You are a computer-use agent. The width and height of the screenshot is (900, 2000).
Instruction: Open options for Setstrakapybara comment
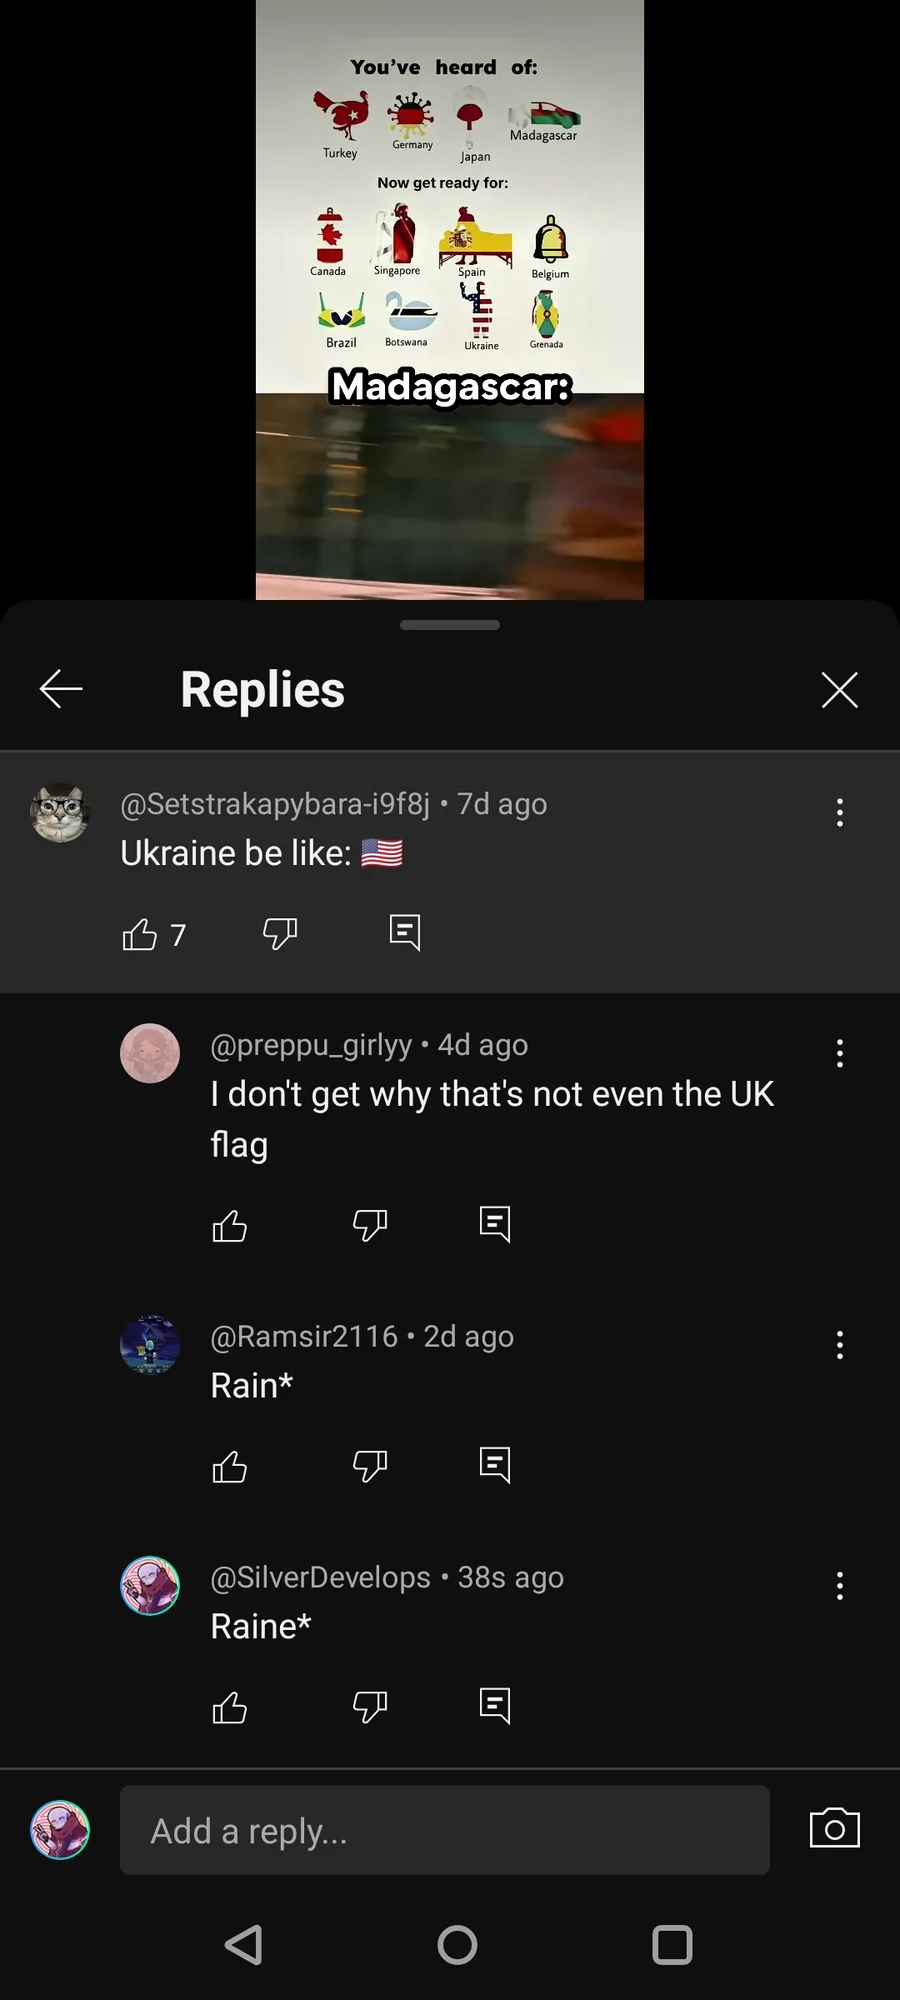[840, 812]
